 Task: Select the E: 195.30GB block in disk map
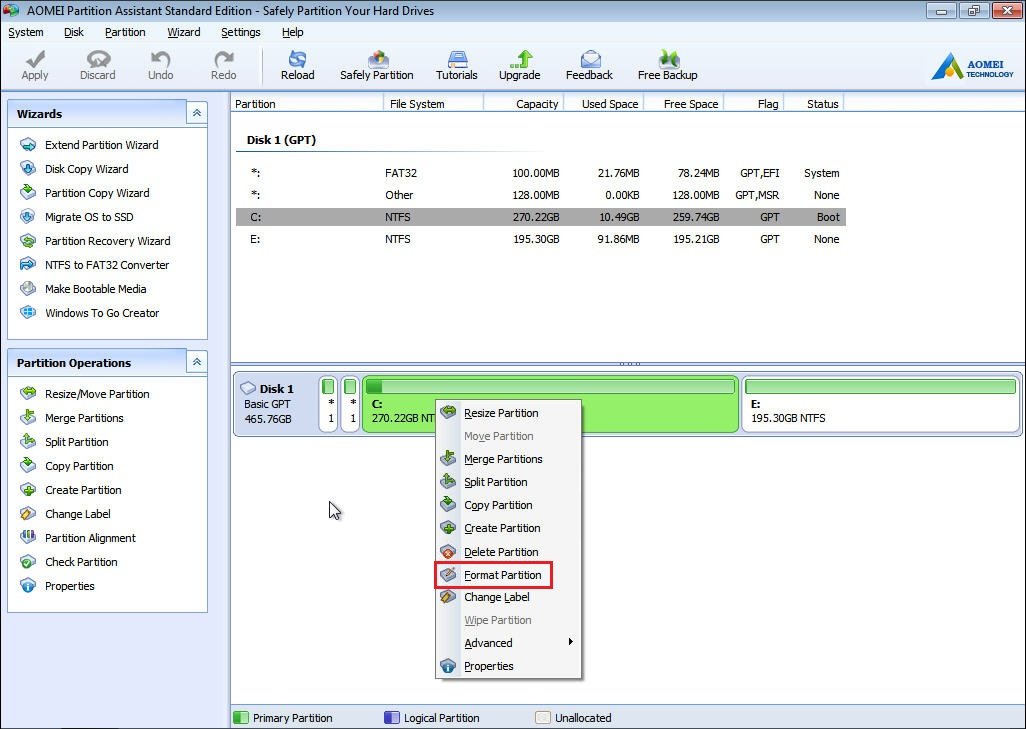[x=880, y=404]
